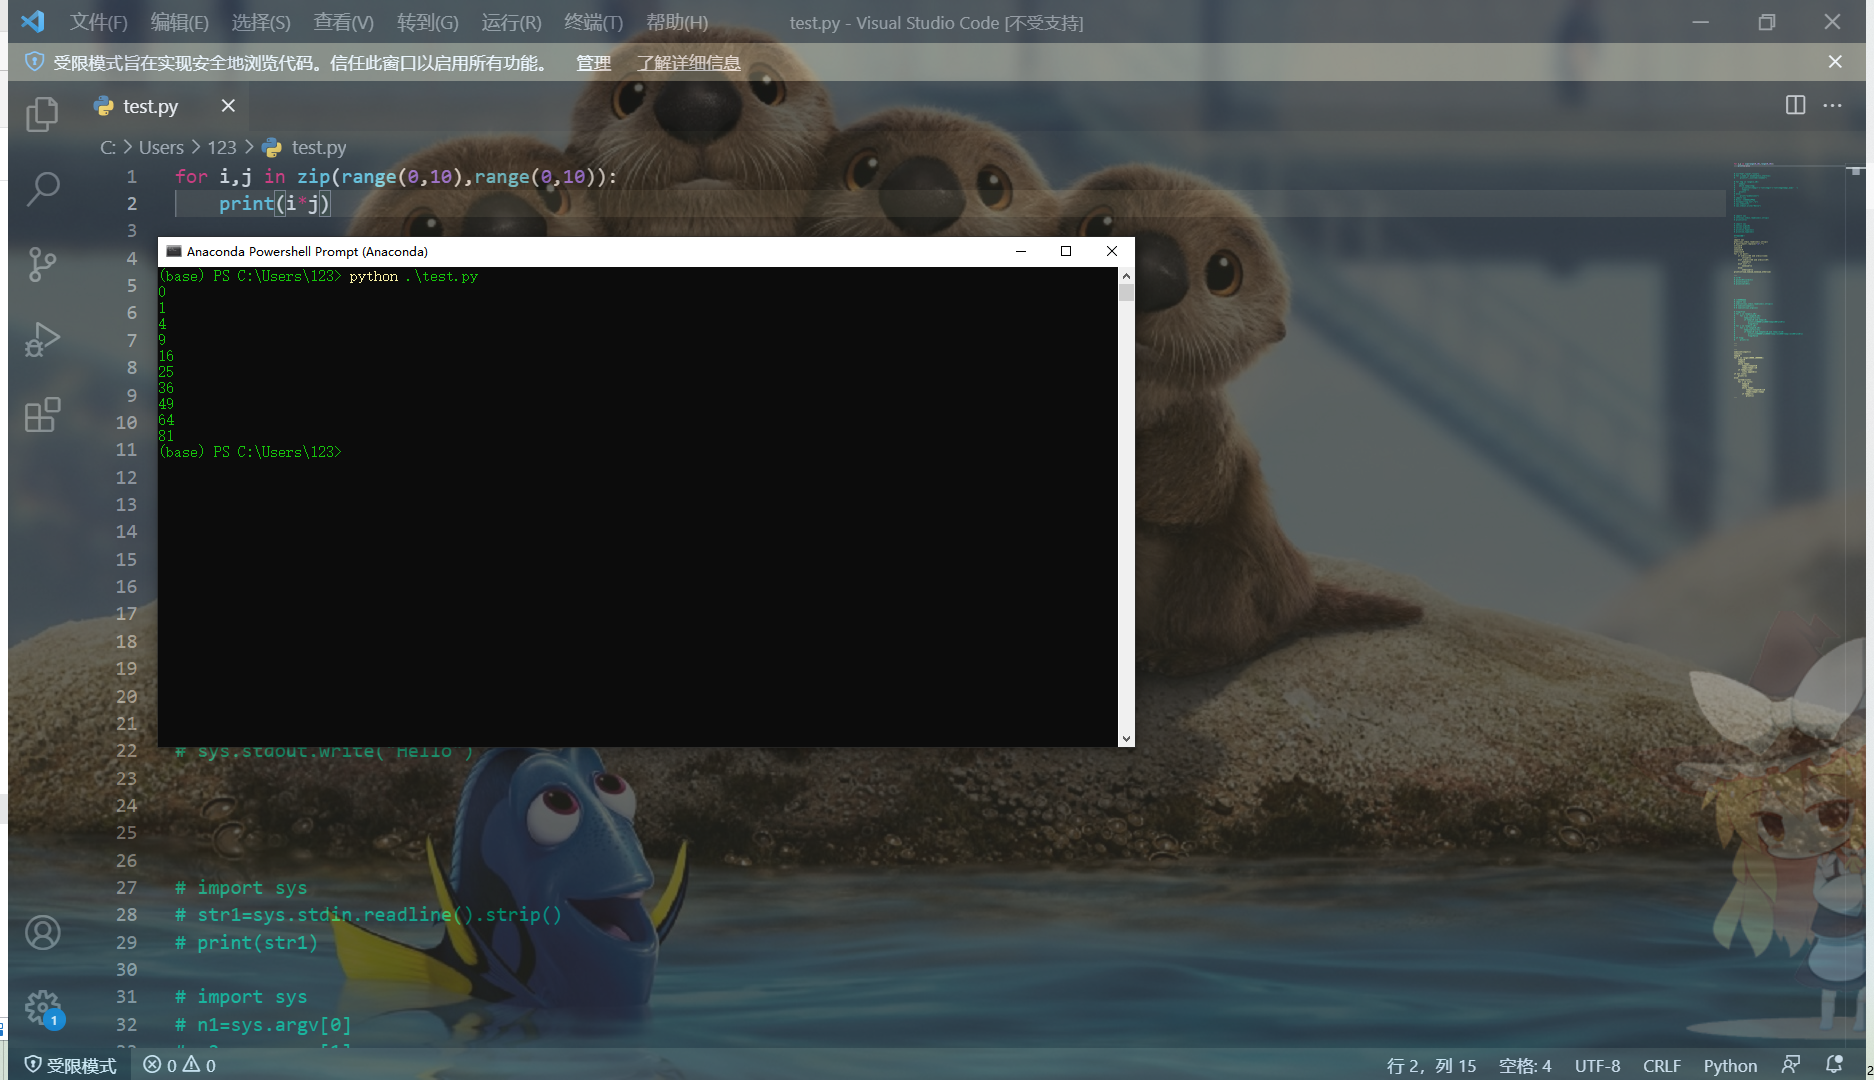
Task: Open editor More Actions ellipsis
Action: pos(1832,105)
